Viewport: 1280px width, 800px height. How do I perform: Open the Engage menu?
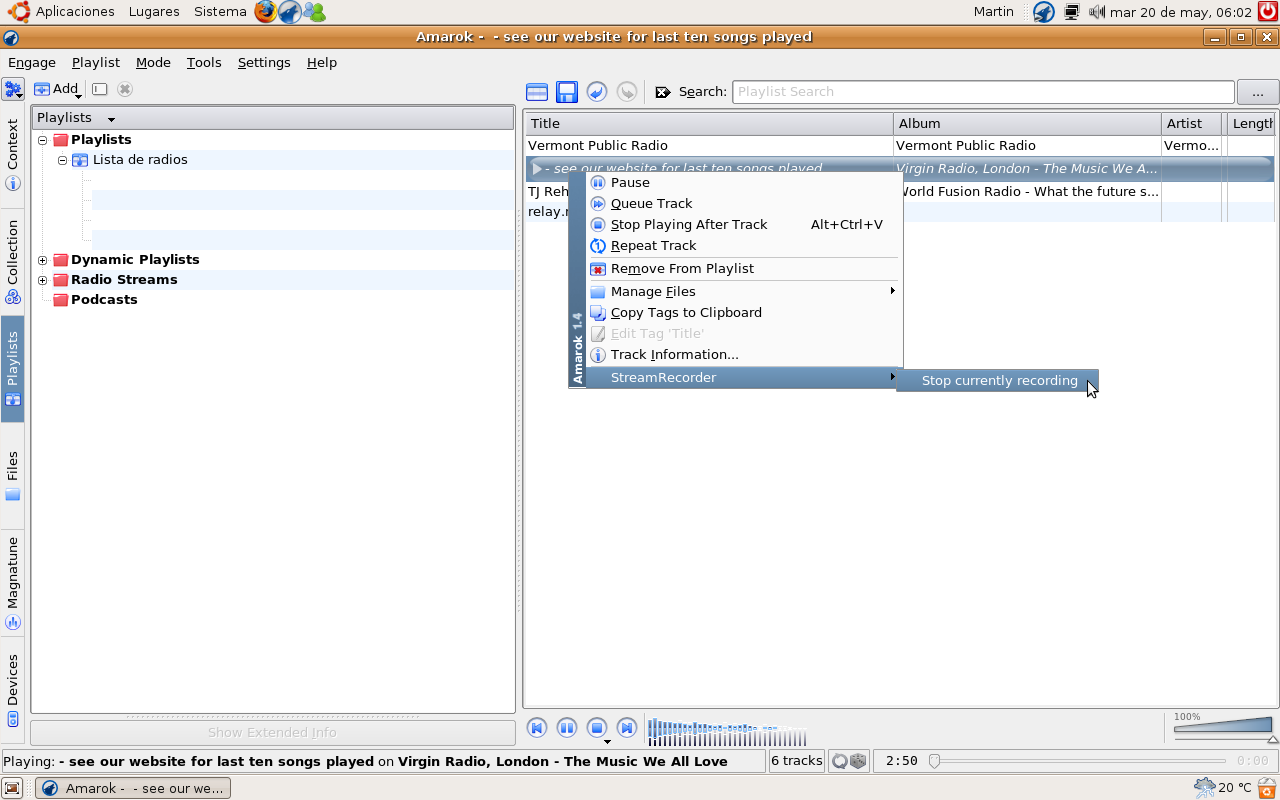31,62
